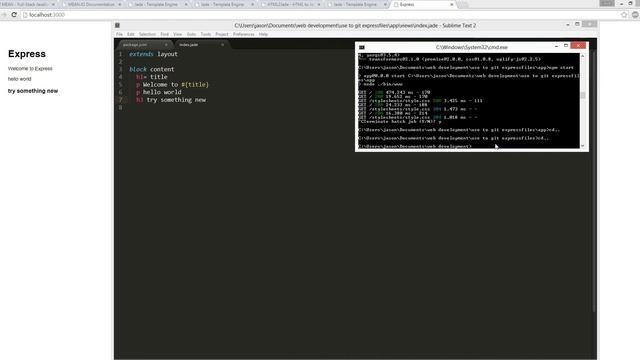Click the Sublime Text window icon
The width and height of the screenshot is (640, 360).
click(x=118, y=25)
